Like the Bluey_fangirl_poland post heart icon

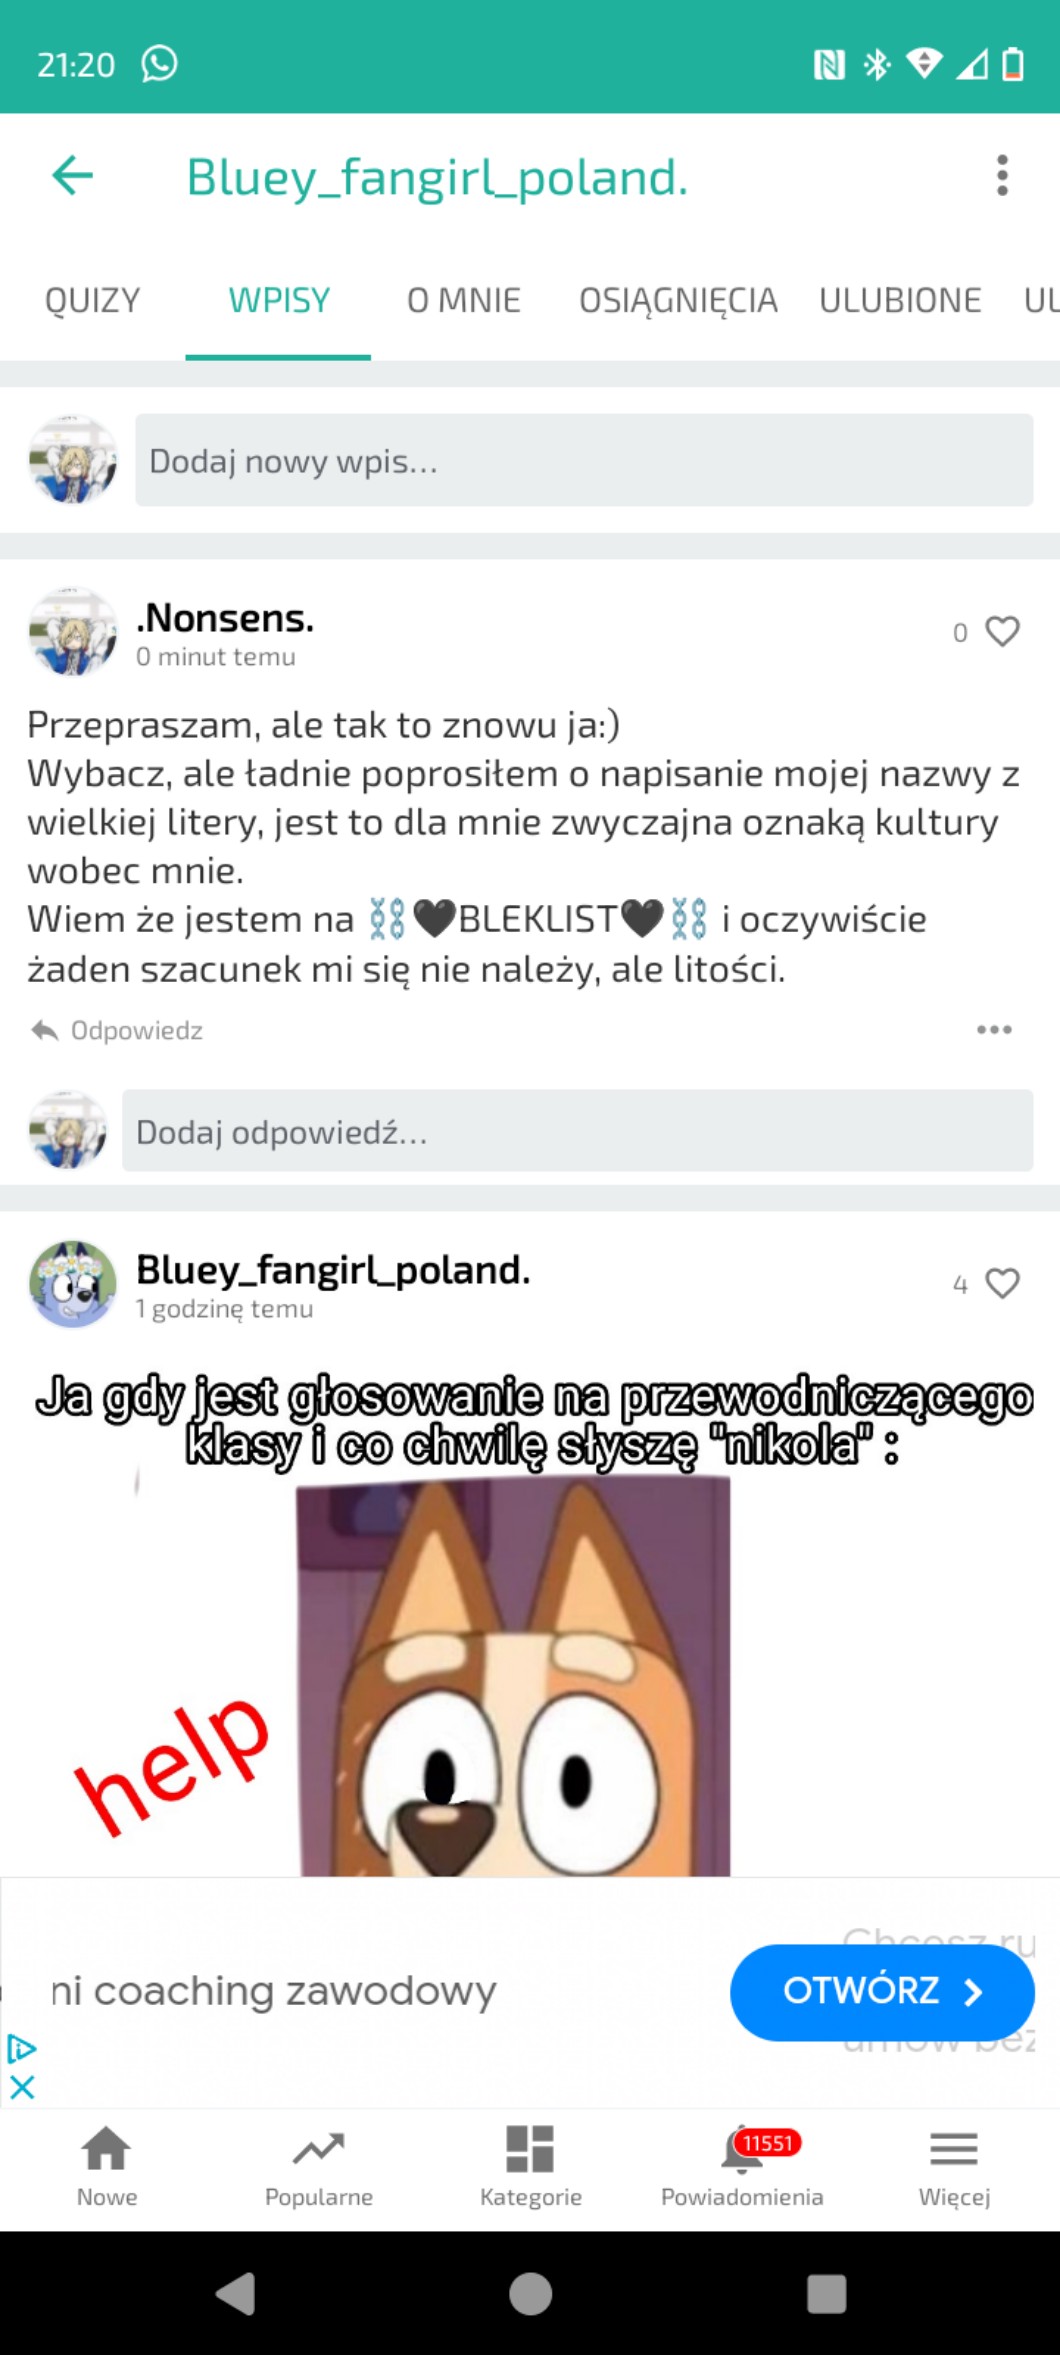[x=1002, y=1283]
